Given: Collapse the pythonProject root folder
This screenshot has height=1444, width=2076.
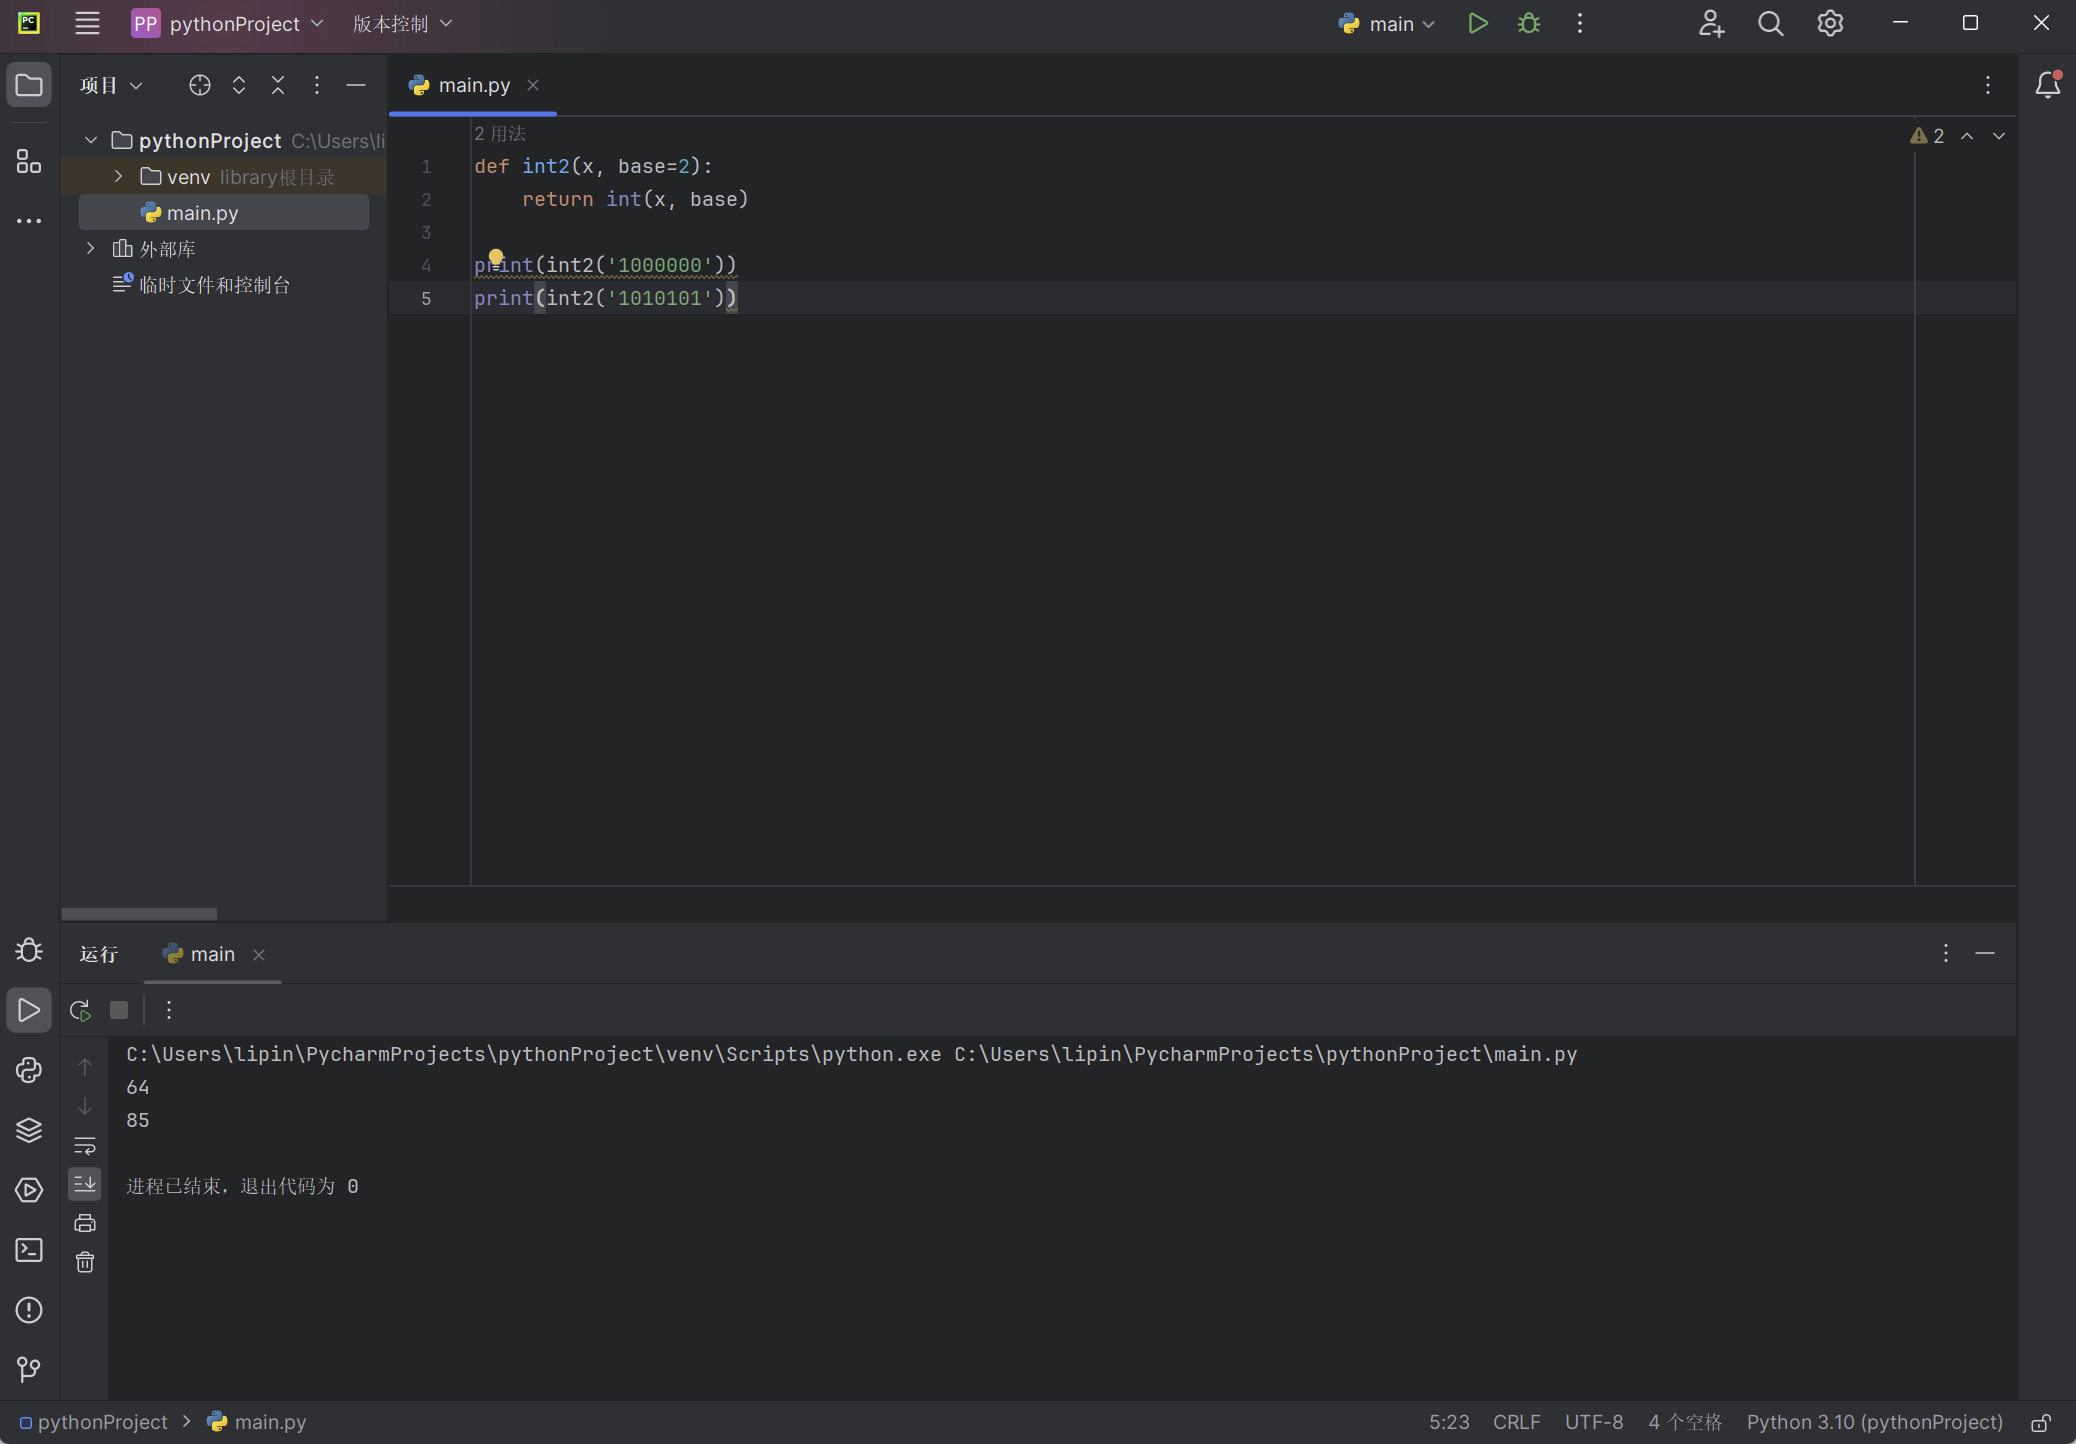Looking at the screenshot, I should pyautogui.click(x=91, y=140).
